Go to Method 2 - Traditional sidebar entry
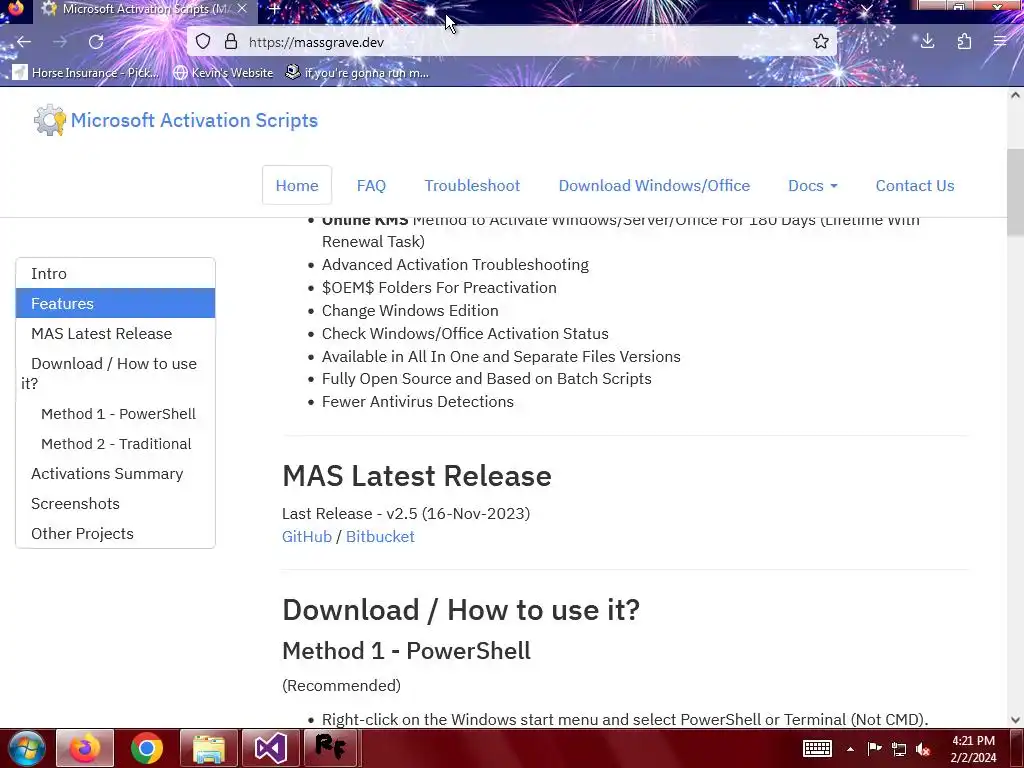 click(116, 444)
